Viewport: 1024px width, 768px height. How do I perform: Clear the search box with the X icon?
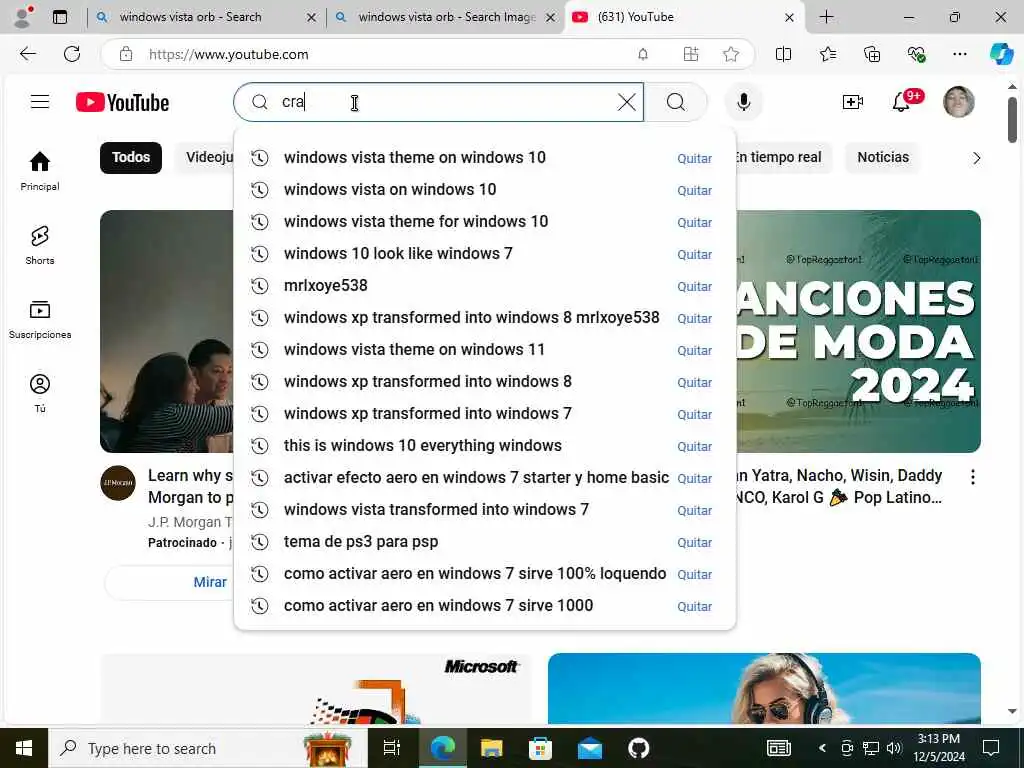(626, 102)
